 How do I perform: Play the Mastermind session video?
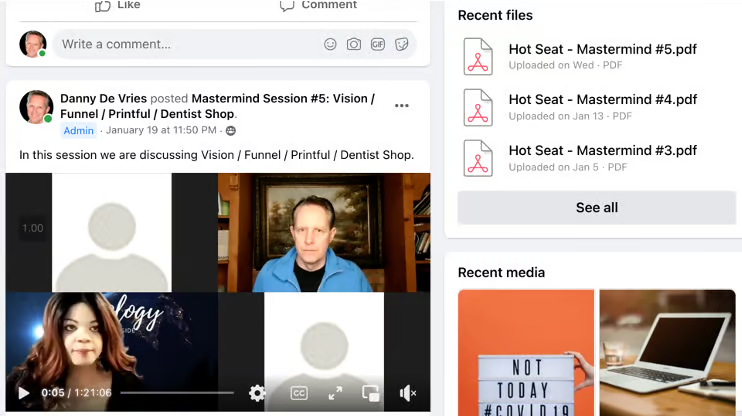point(23,393)
